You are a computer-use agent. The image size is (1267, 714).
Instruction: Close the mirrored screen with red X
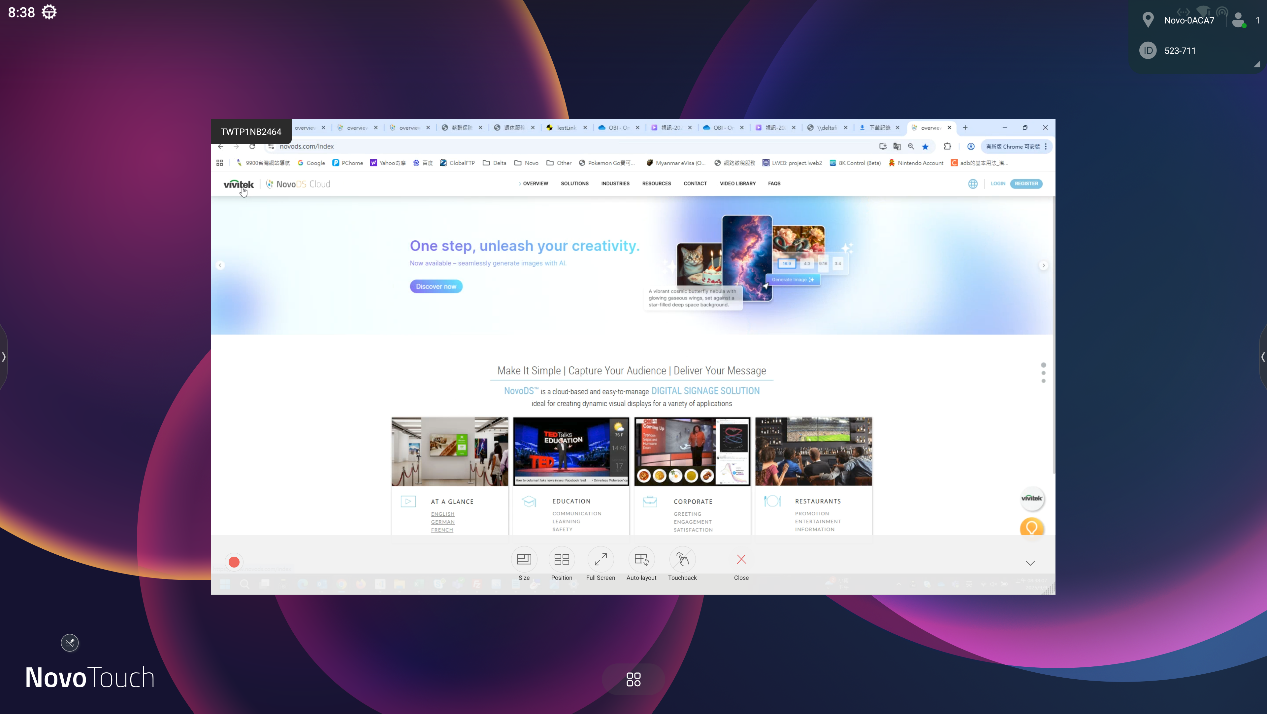[741, 560]
